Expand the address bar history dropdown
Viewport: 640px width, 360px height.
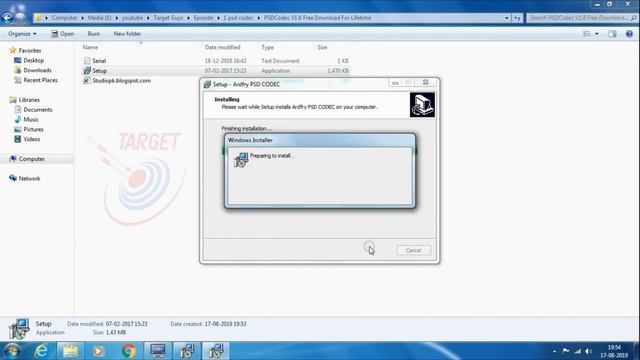(507, 18)
